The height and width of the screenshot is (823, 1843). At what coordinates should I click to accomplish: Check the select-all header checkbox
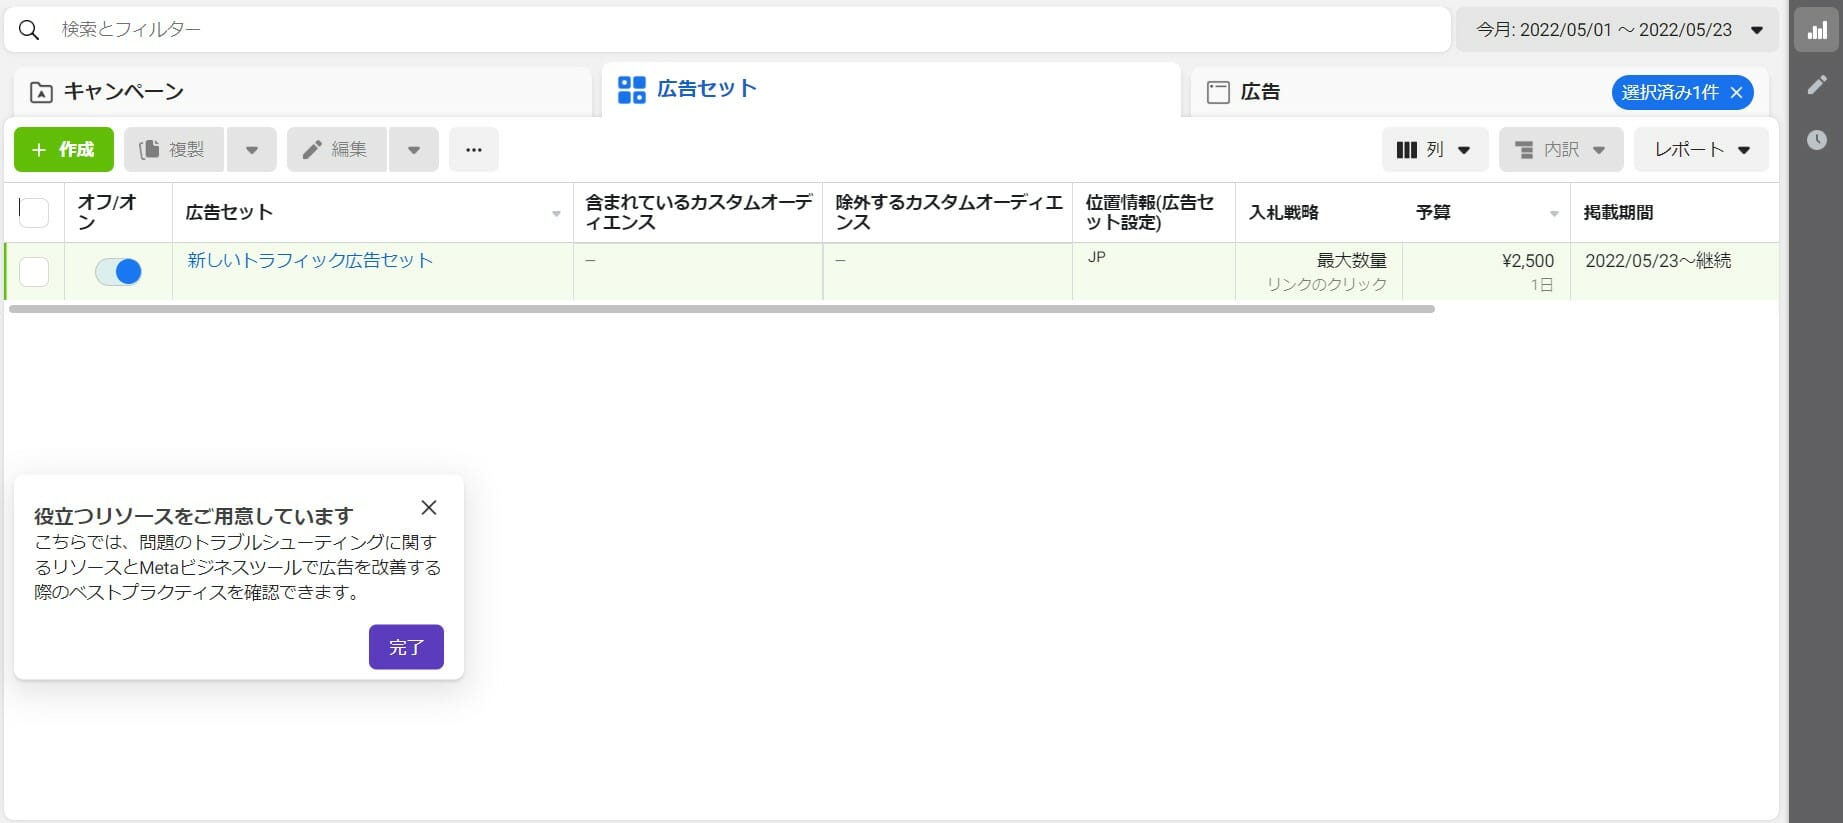34,212
